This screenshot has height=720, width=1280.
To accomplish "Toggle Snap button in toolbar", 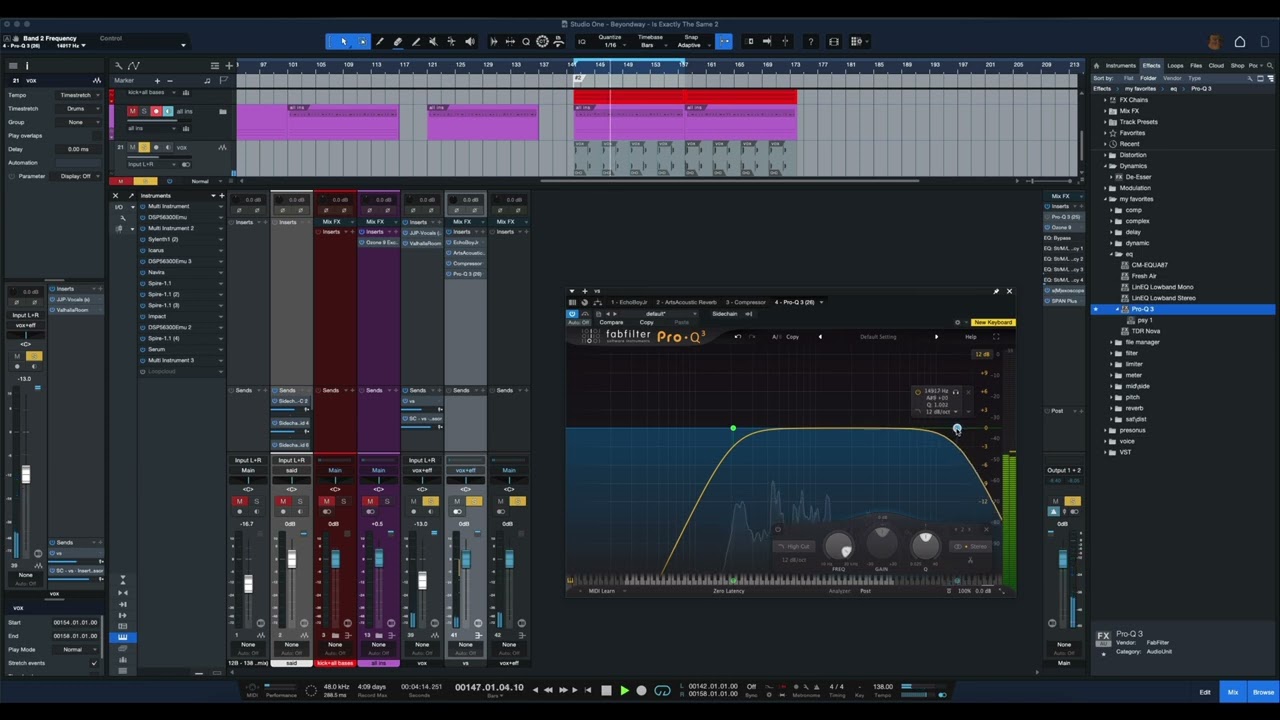I will click(724, 41).
